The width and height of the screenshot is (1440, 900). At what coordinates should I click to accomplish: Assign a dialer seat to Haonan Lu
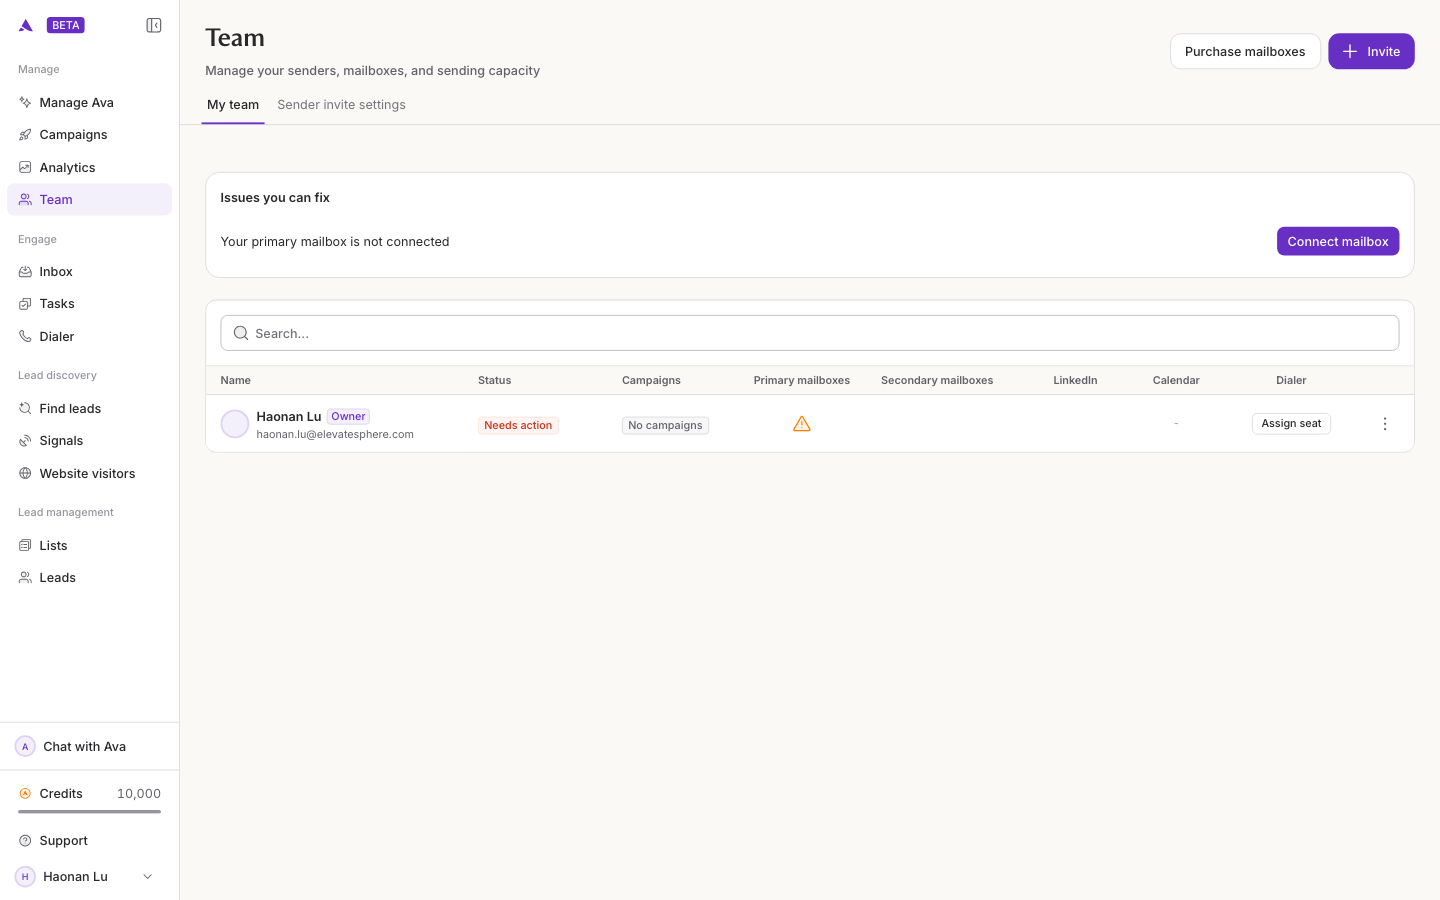click(x=1291, y=424)
